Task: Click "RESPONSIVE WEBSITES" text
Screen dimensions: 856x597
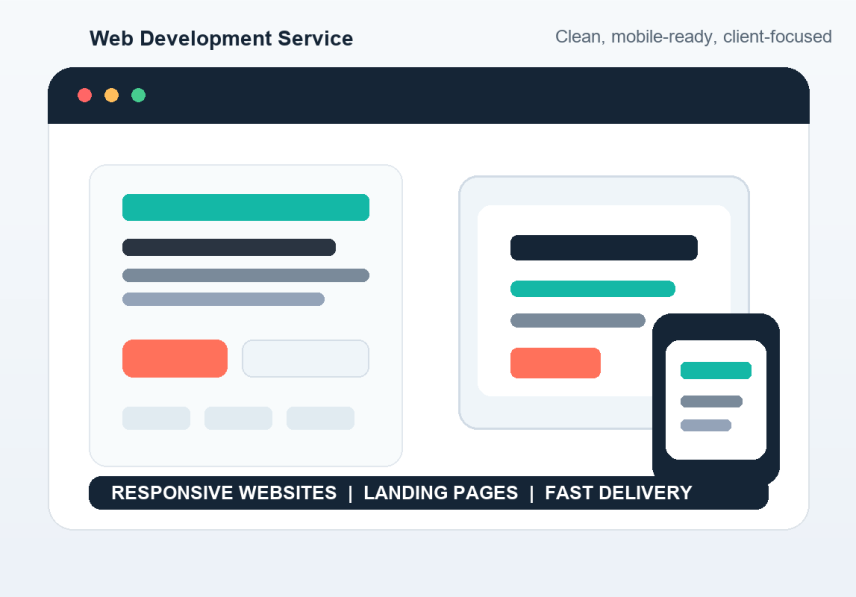Action: [x=224, y=493]
